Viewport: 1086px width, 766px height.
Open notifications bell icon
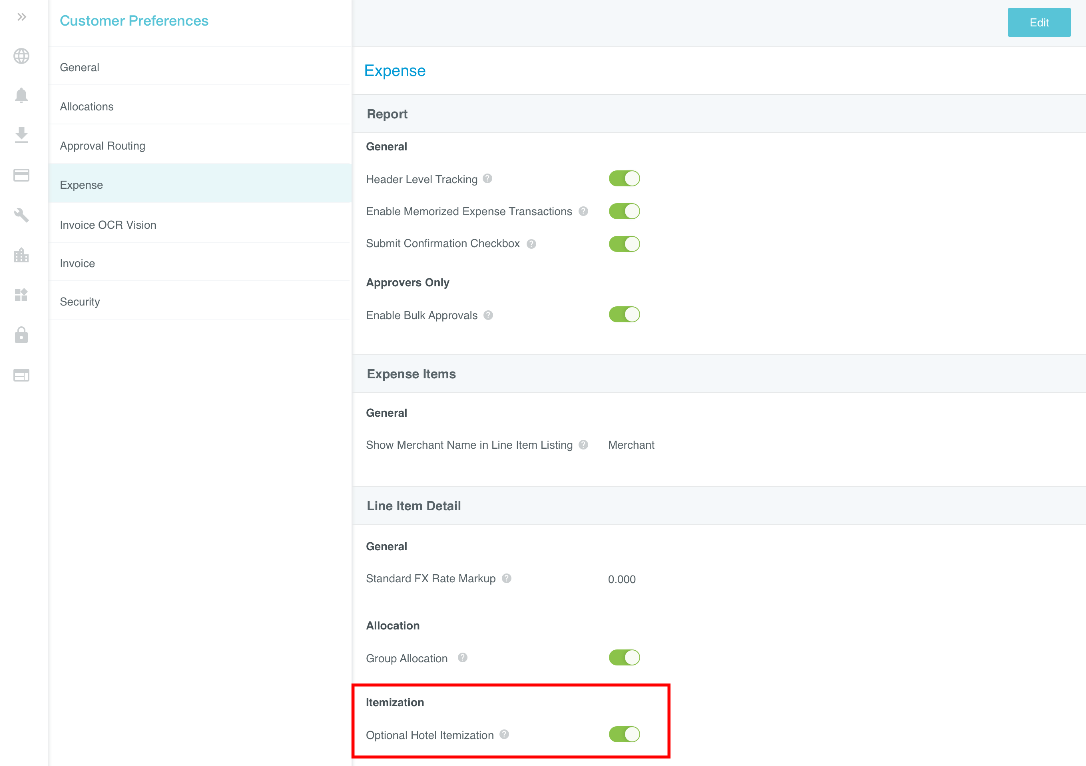pyautogui.click(x=21, y=96)
